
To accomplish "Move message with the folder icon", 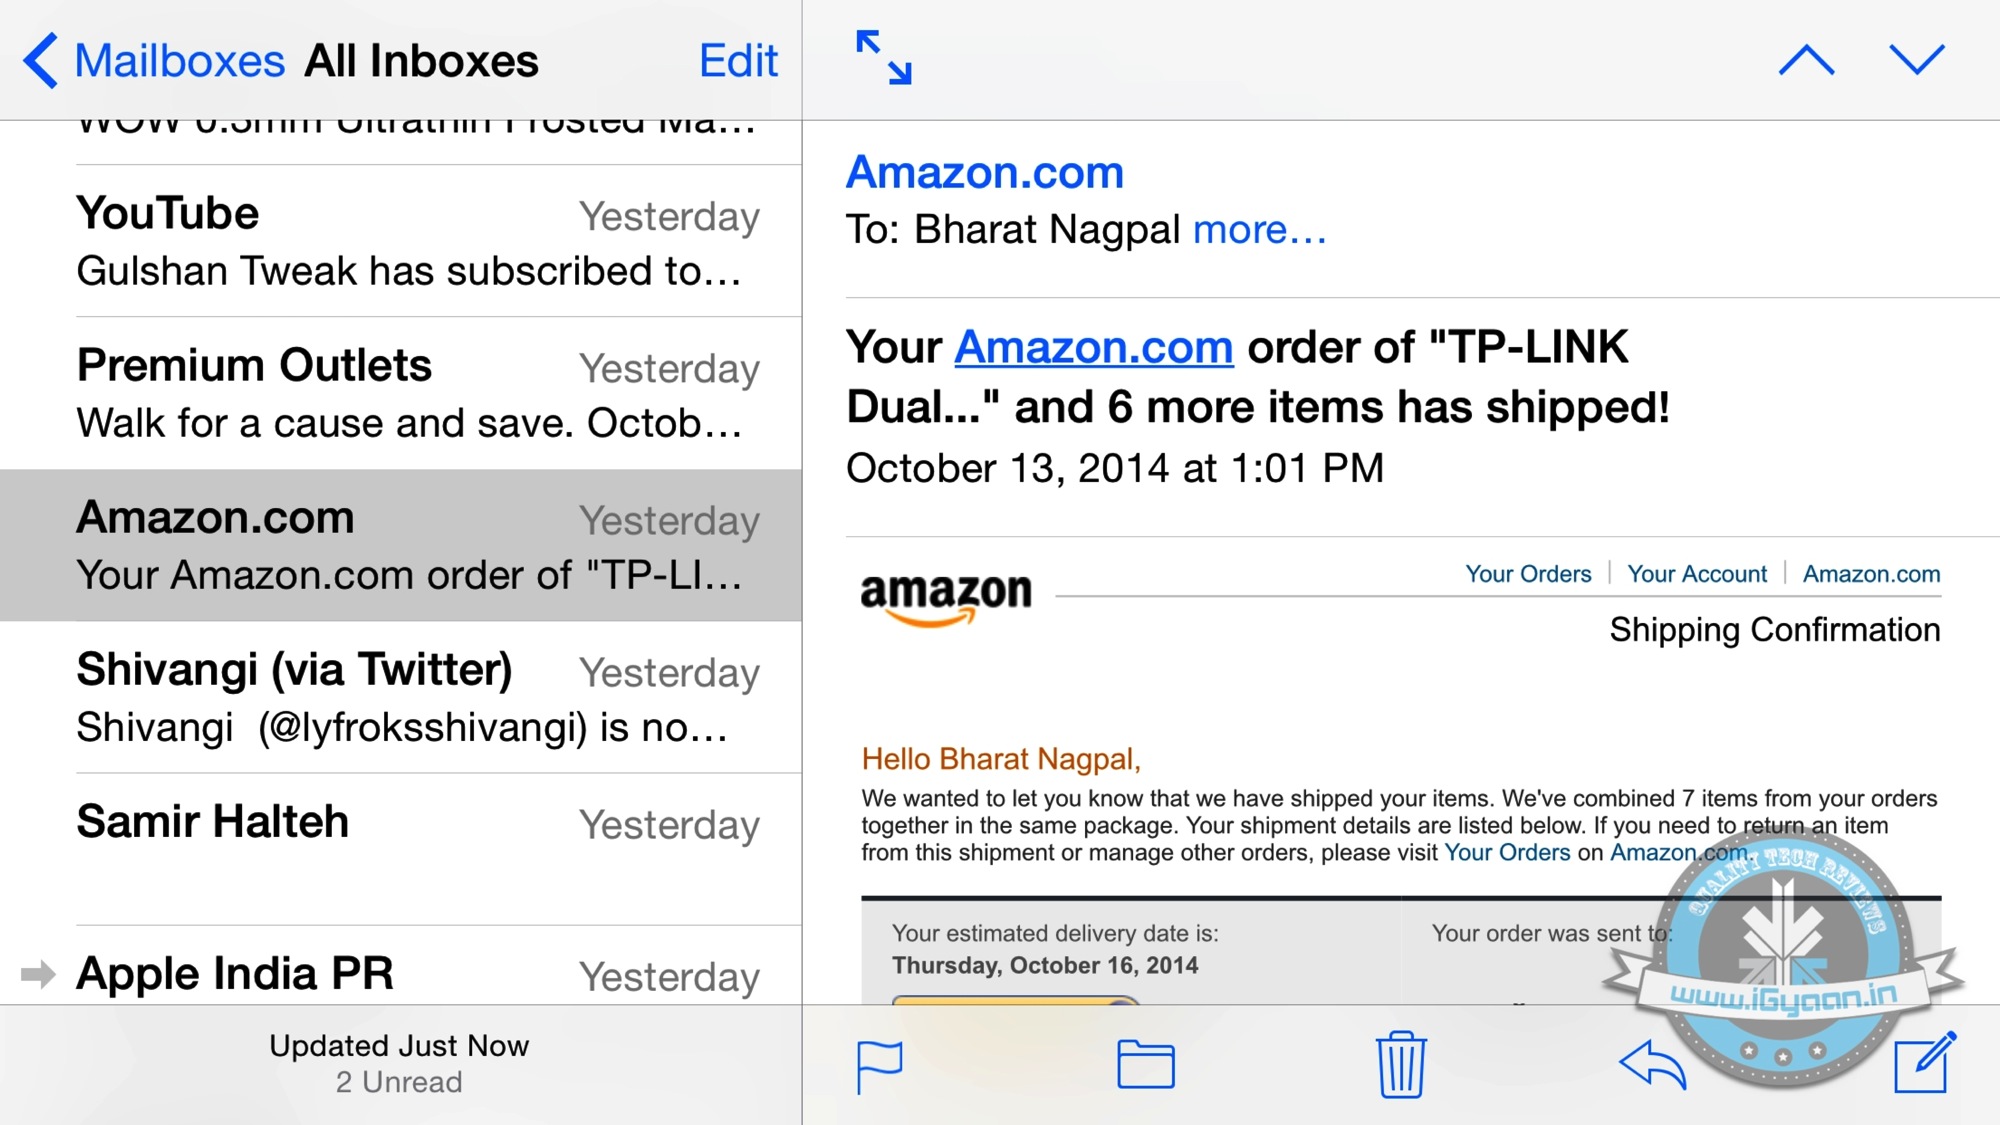I will (1145, 1064).
